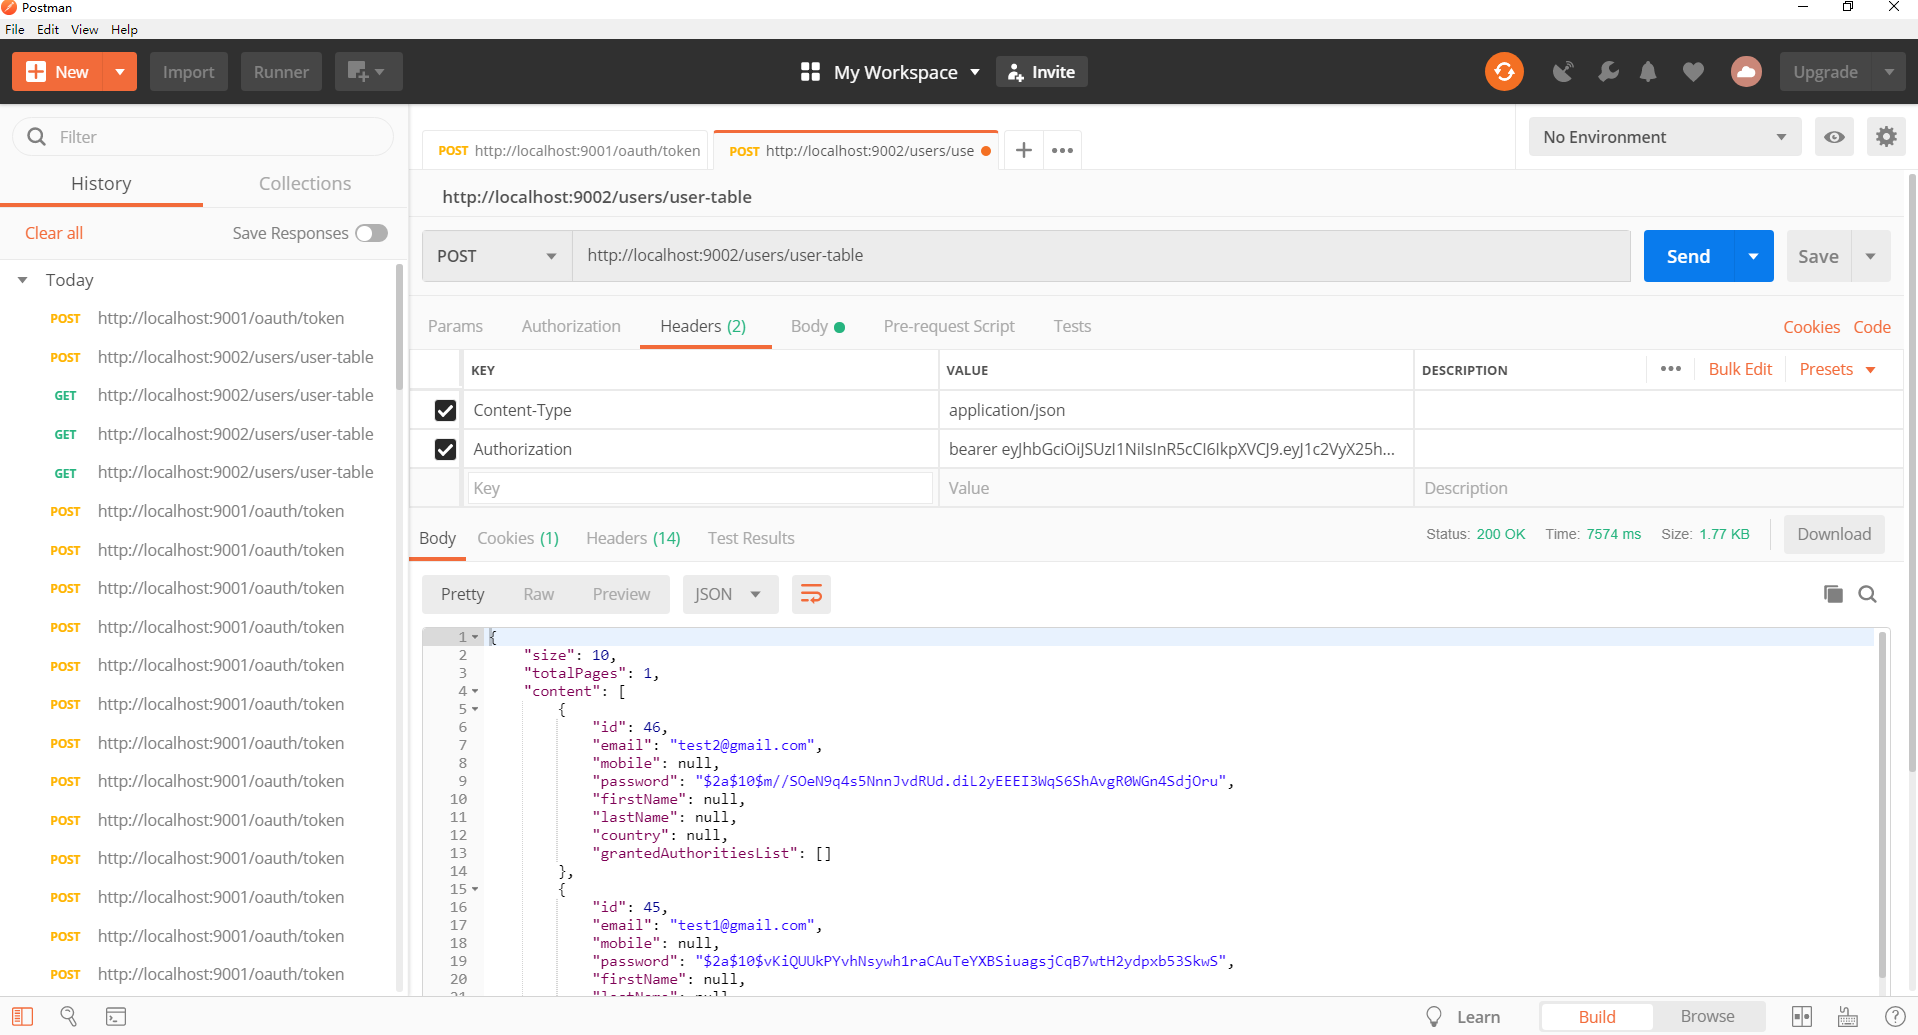Click the Import button
The image size is (1918, 1035).
188,72
